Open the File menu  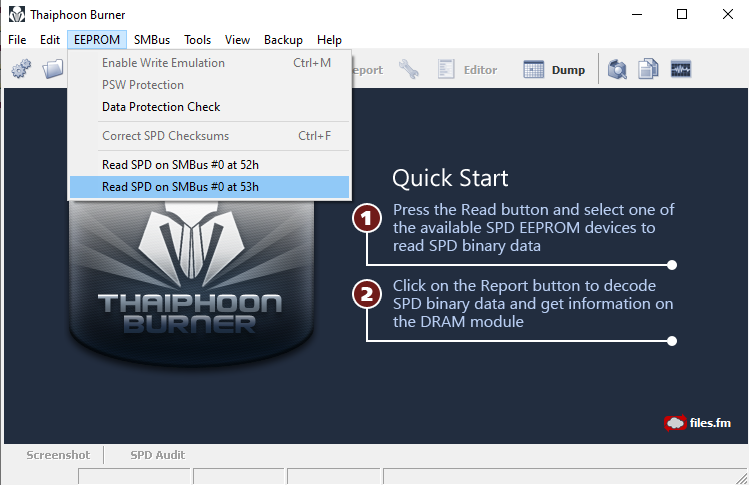17,40
